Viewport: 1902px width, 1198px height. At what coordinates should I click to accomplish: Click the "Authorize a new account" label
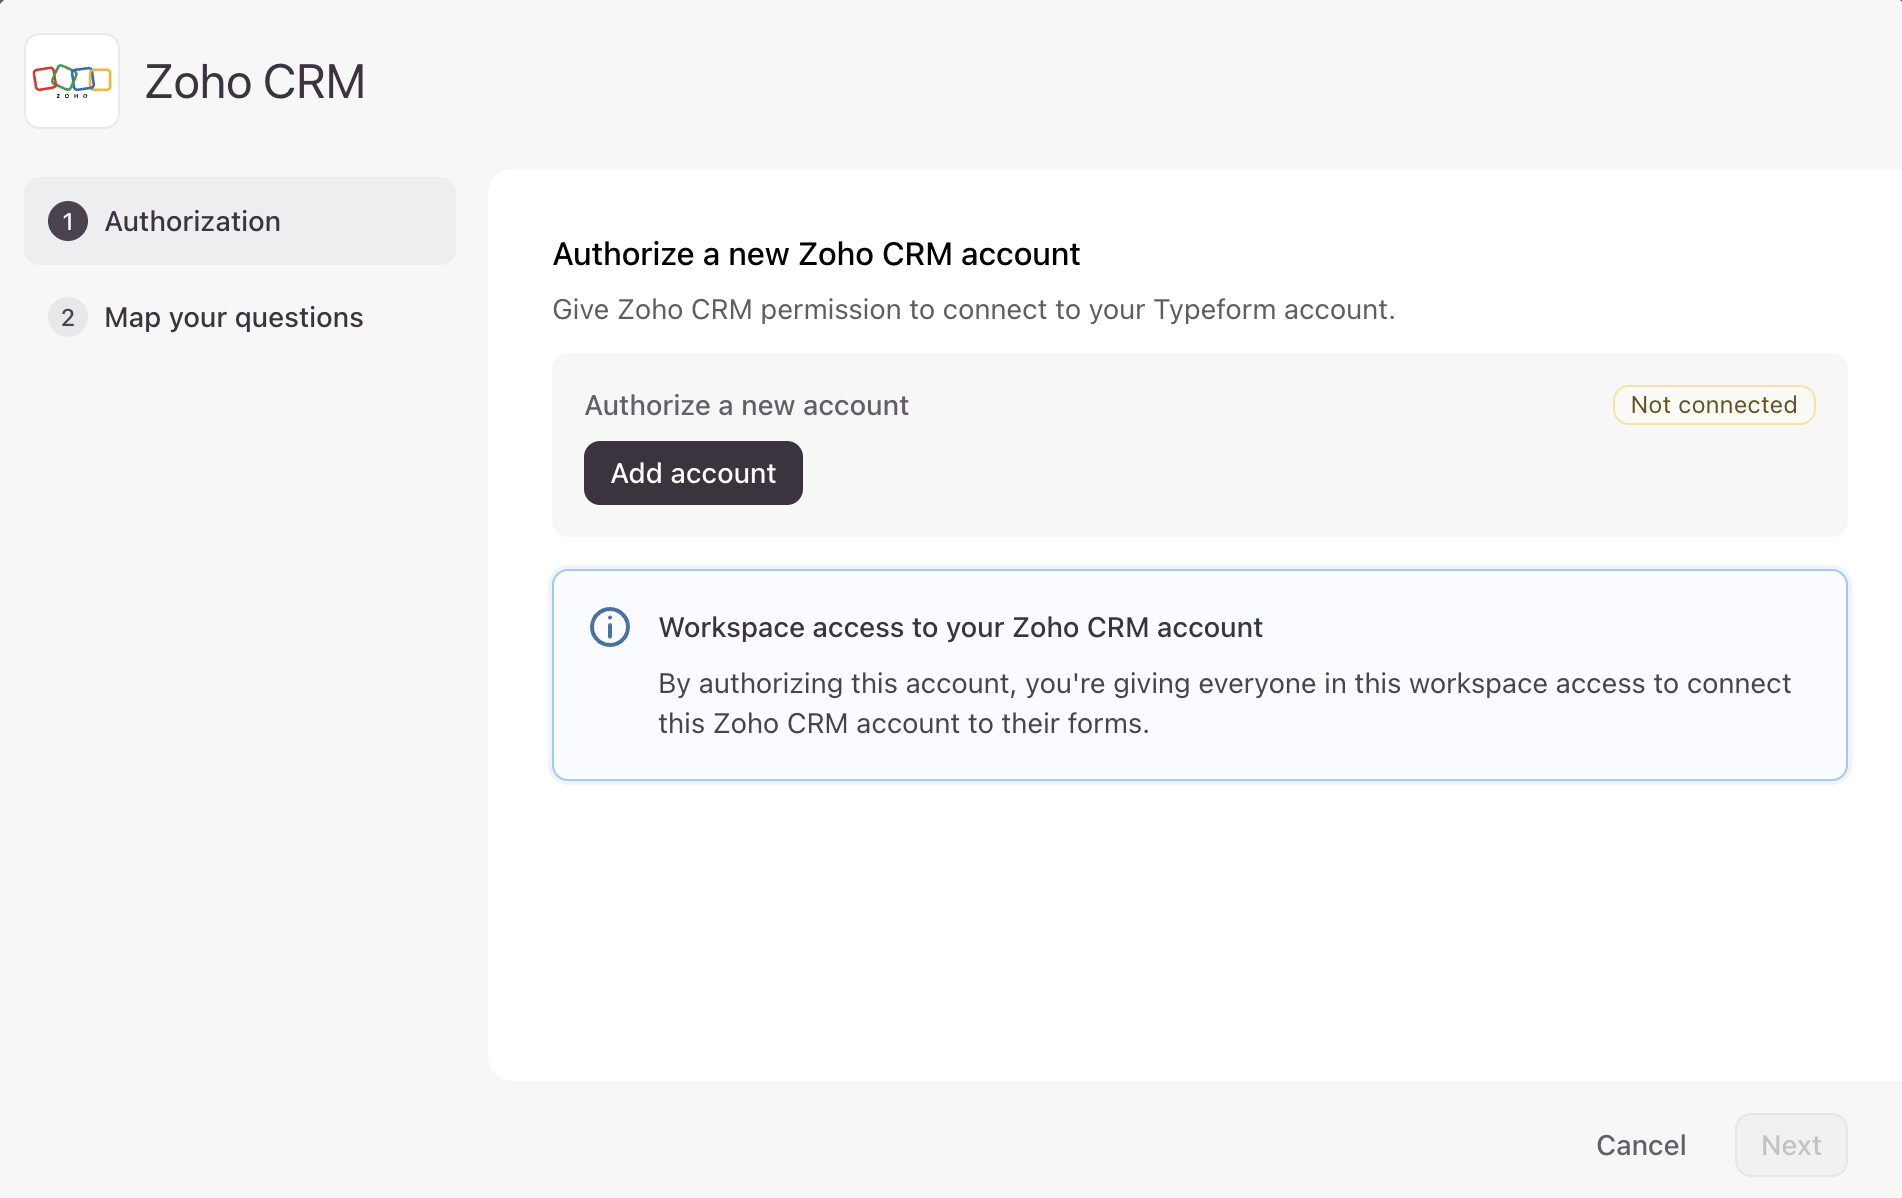tap(747, 405)
